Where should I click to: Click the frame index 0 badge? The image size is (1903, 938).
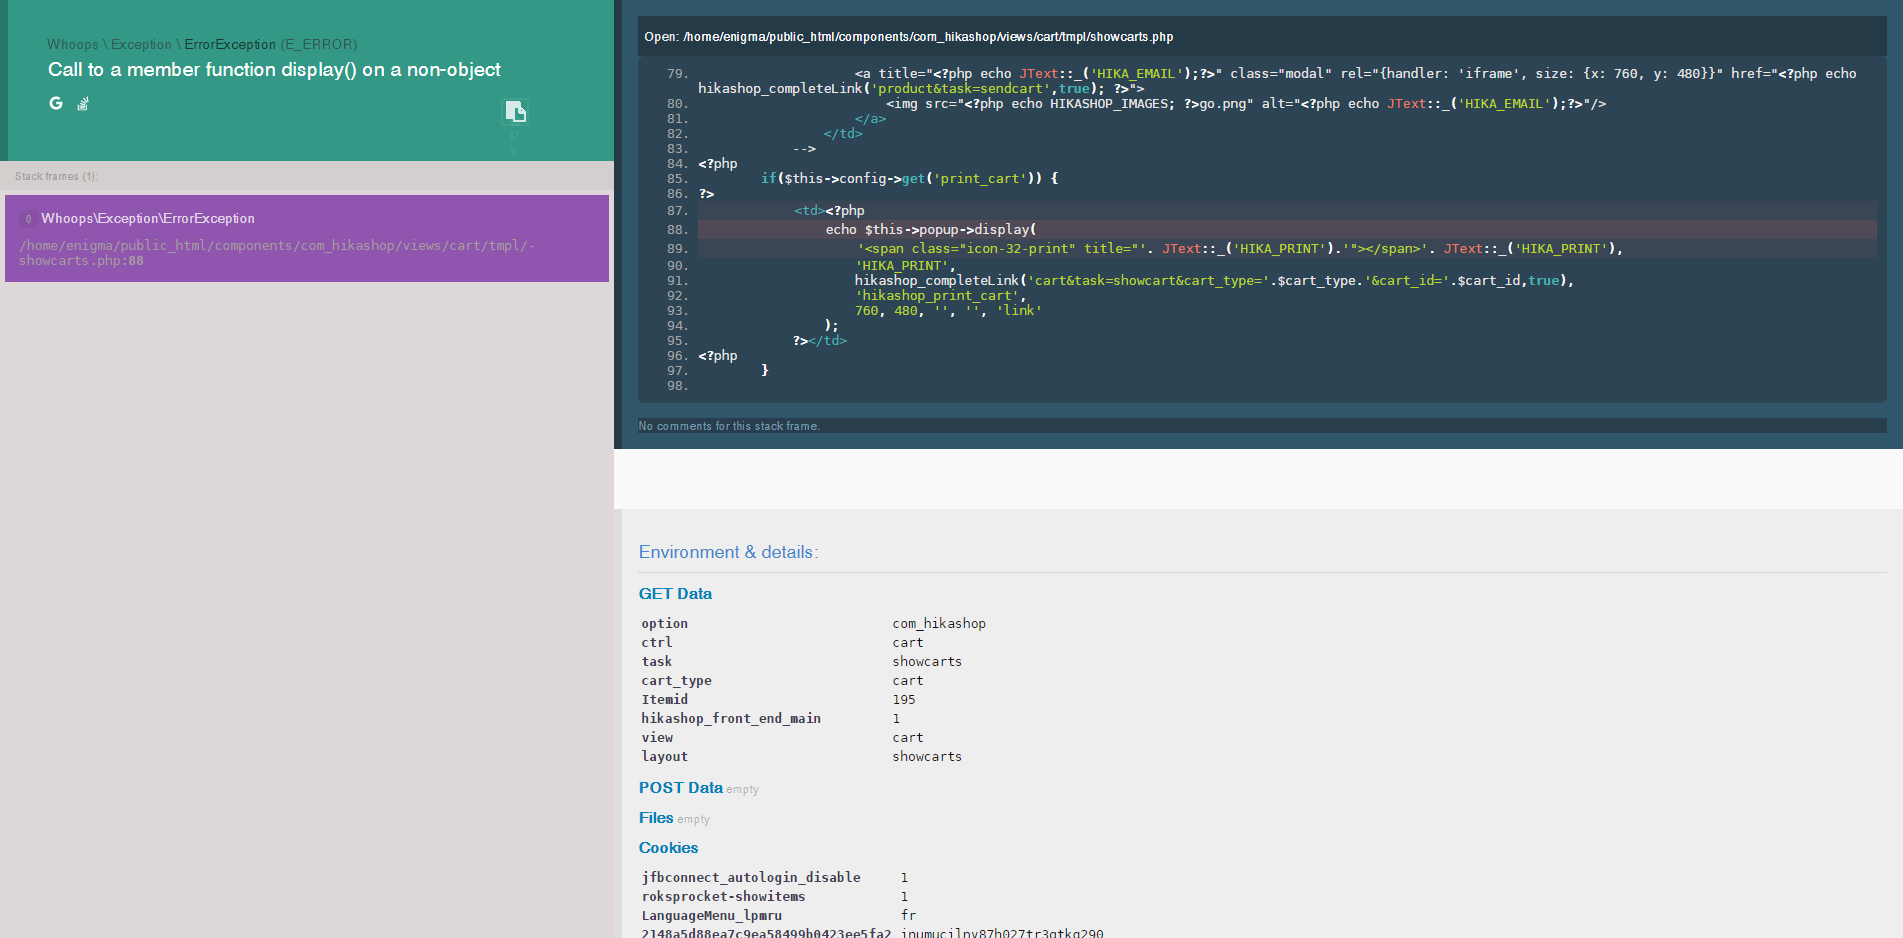tap(28, 219)
